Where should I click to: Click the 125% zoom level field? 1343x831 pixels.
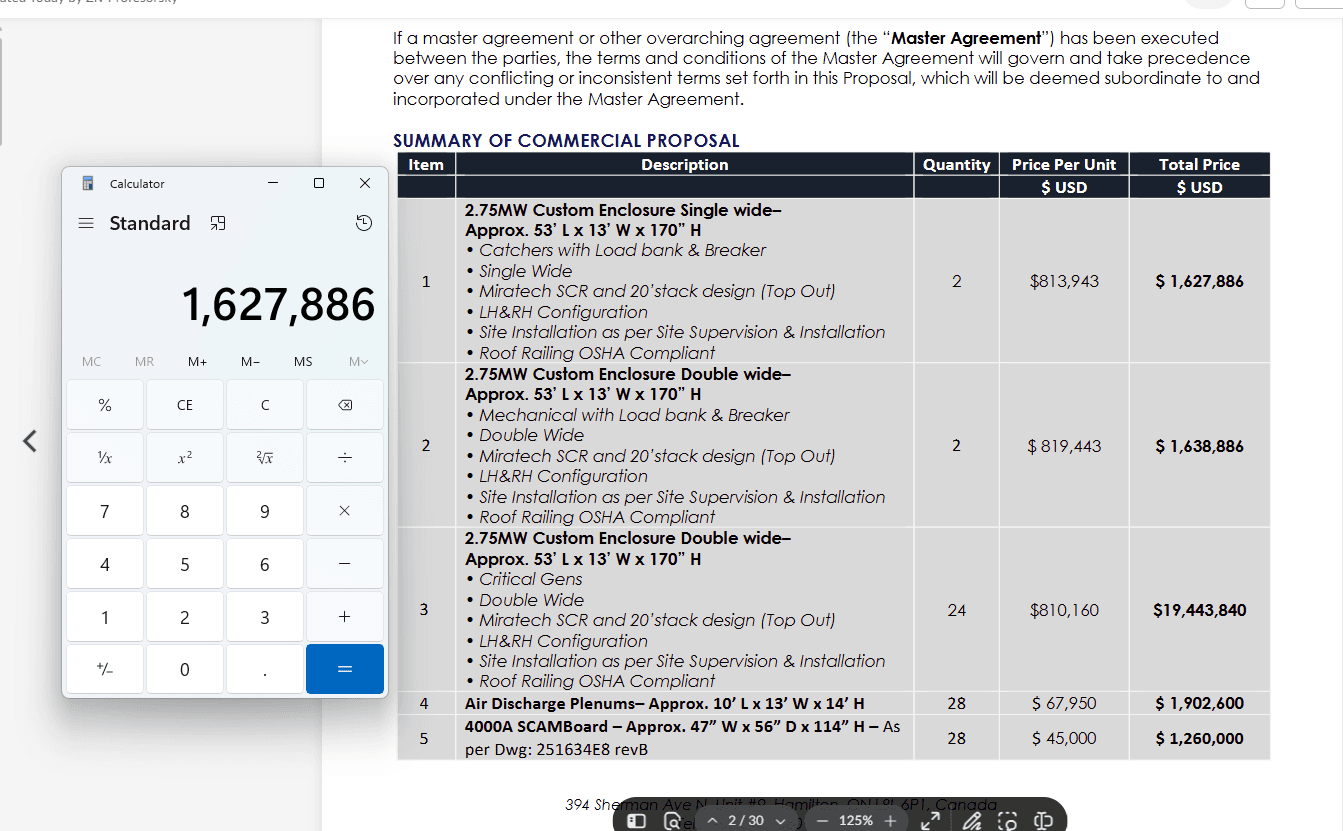pos(856,821)
